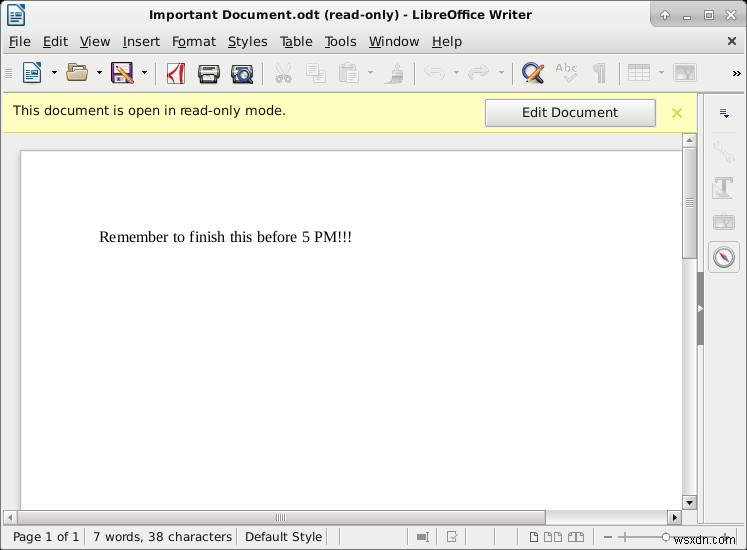Open the Tools menu
The width and height of the screenshot is (747, 550).
[x=340, y=42]
